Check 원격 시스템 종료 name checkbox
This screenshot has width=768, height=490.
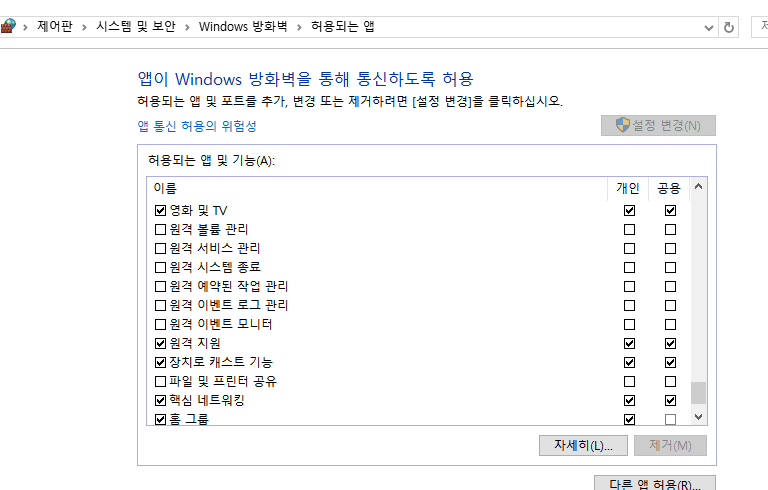160,268
